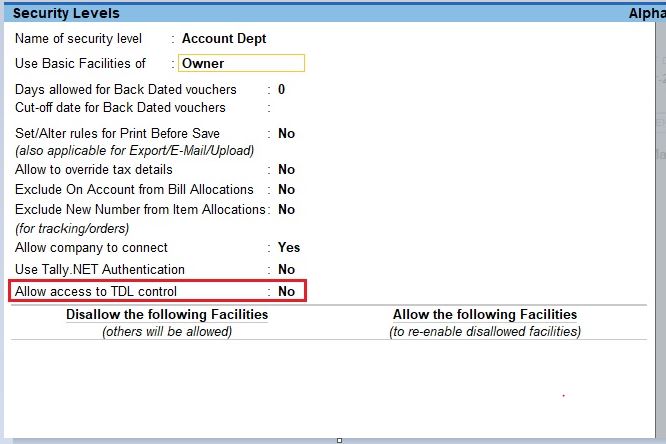Open the Use Basic Facilities of Owner field
Screen dimensions: 666x444
pyautogui.click(x=241, y=63)
